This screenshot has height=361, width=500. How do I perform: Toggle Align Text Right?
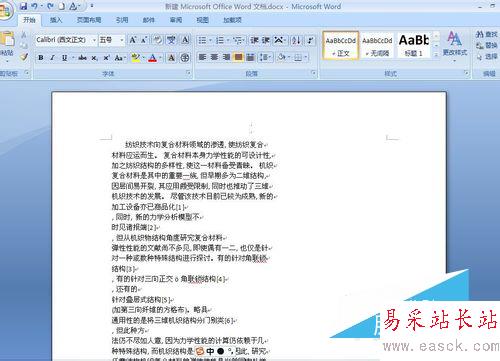point(226,57)
